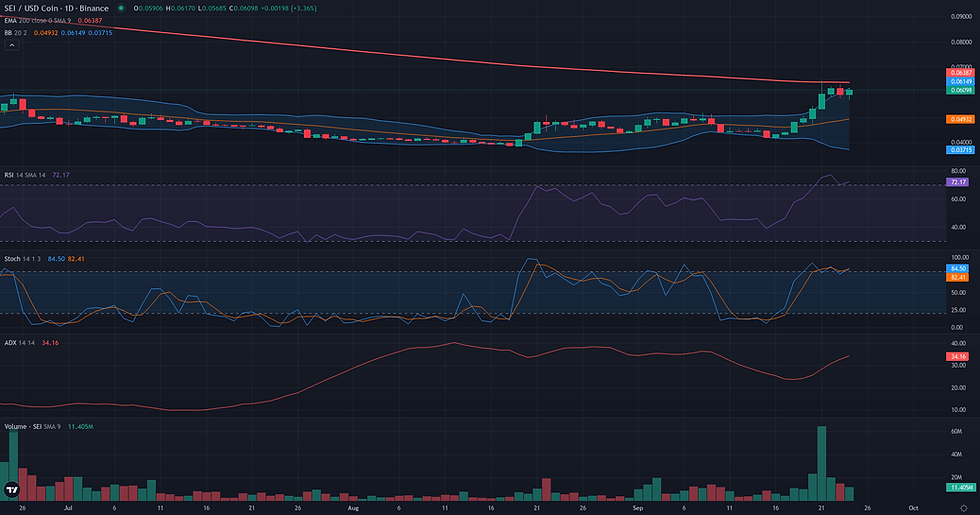Select the ADX 14 14 legend

click(x=19, y=342)
